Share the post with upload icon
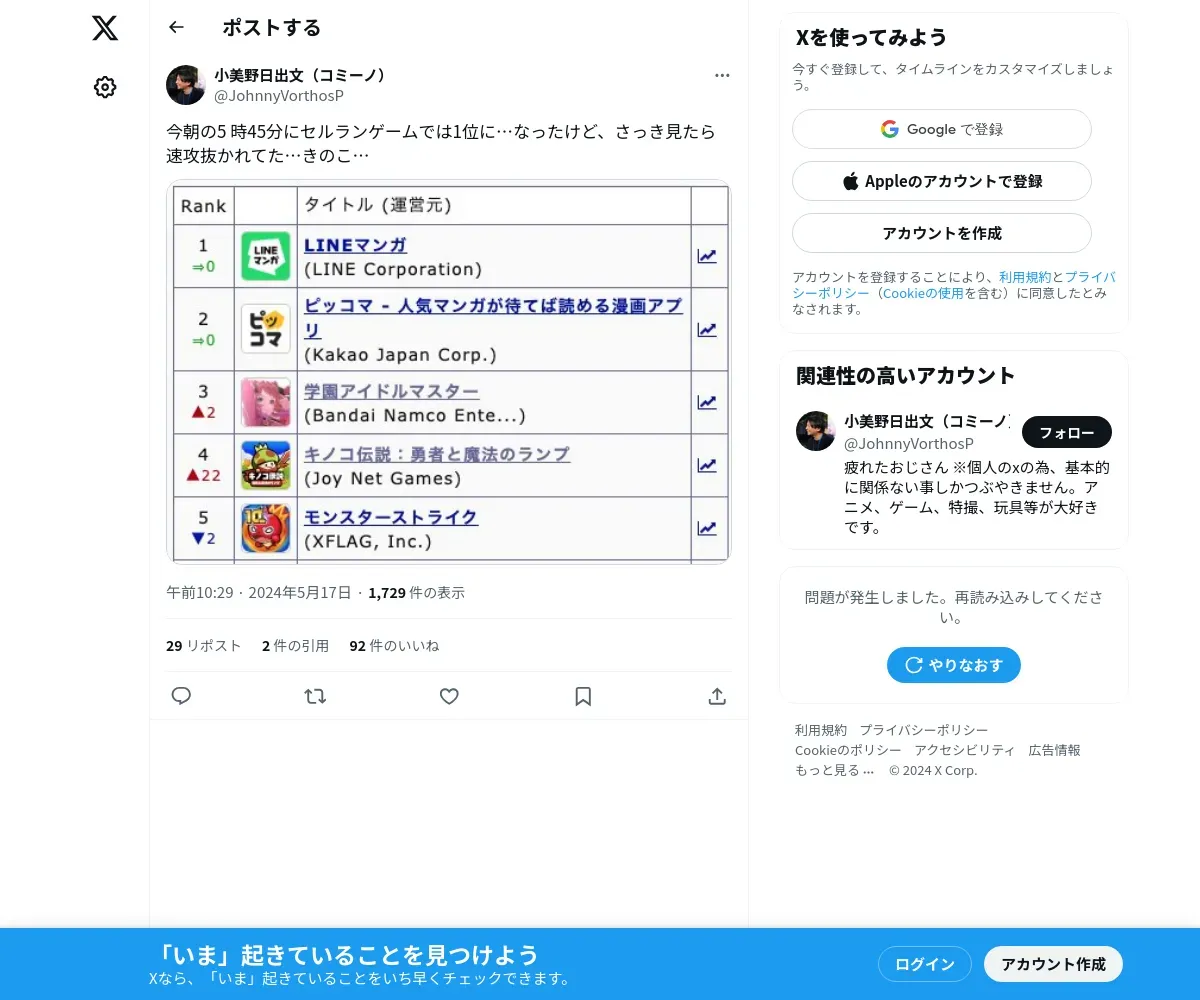The image size is (1200, 1000). 717,696
